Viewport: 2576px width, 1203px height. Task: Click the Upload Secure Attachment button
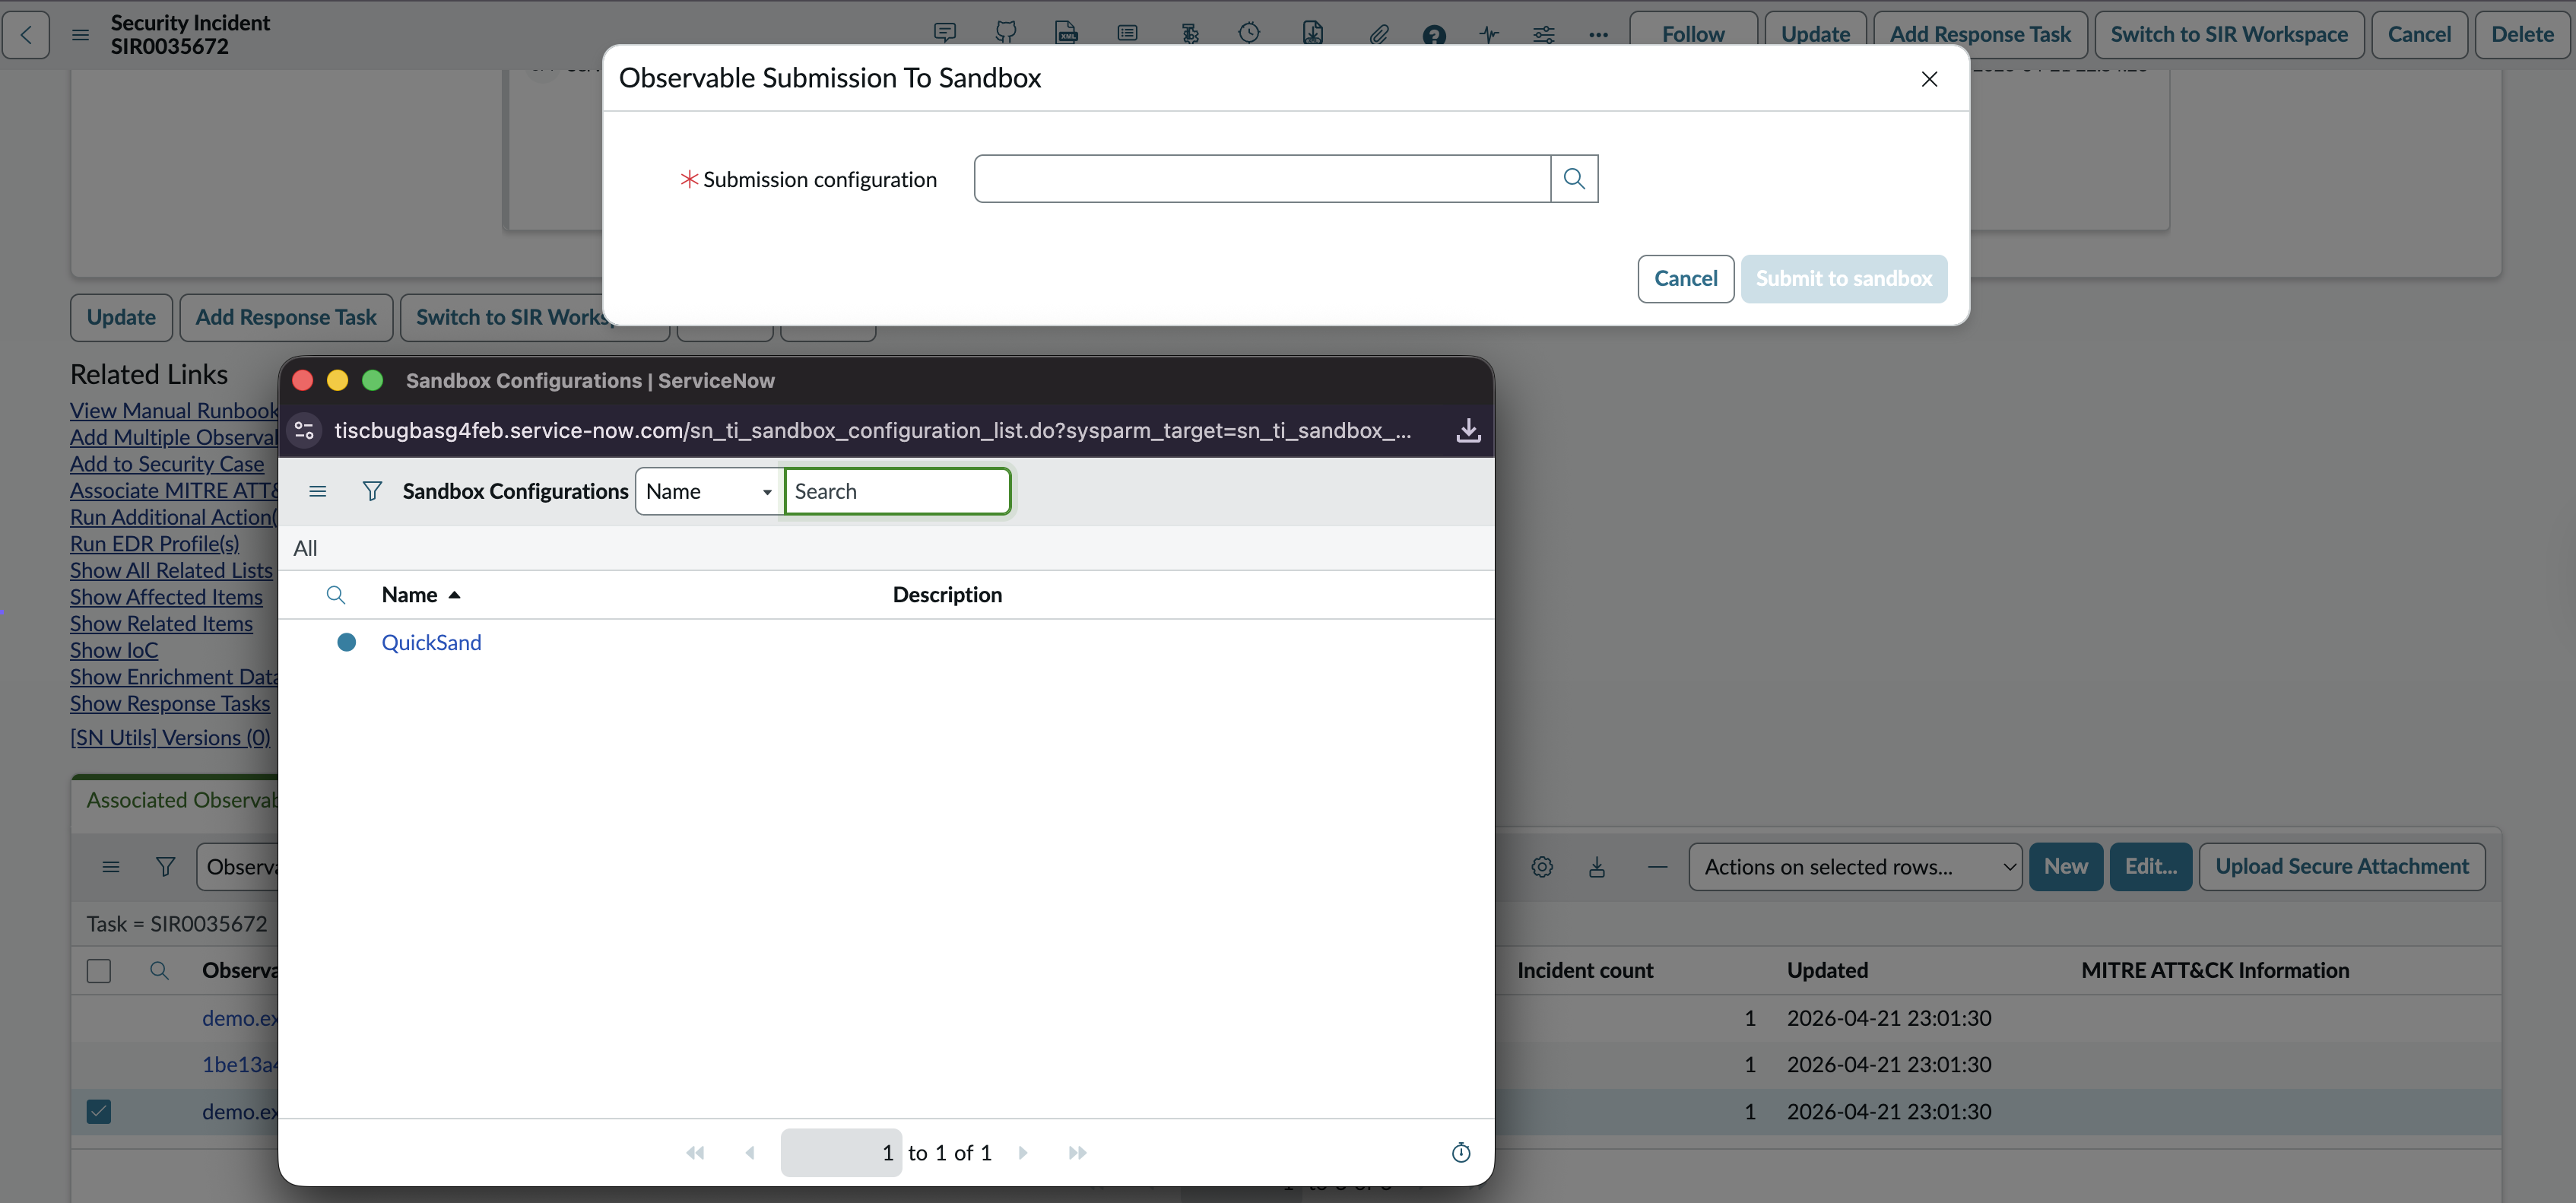[x=2342, y=867]
